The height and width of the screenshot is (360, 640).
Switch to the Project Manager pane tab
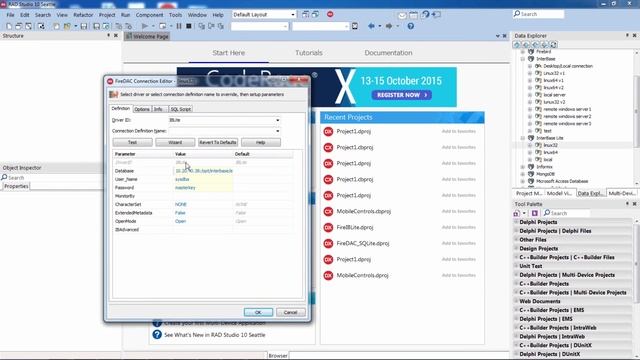529,193
